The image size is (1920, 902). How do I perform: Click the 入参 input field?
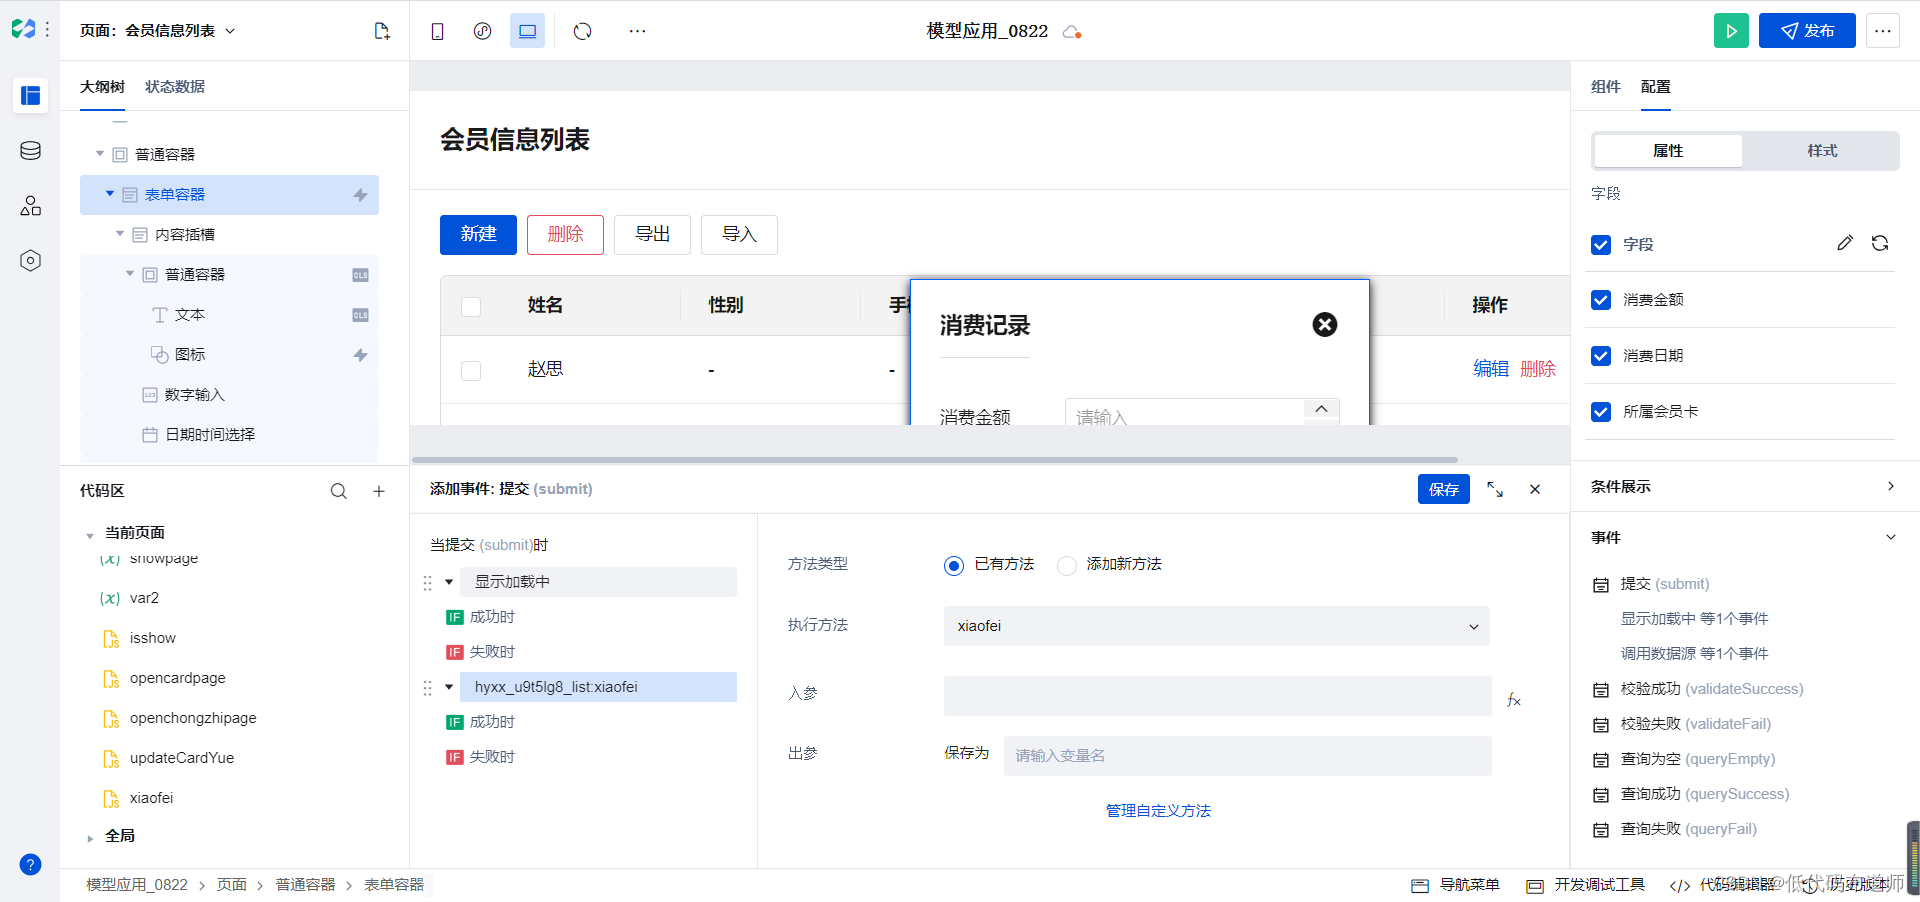(x=1217, y=696)
